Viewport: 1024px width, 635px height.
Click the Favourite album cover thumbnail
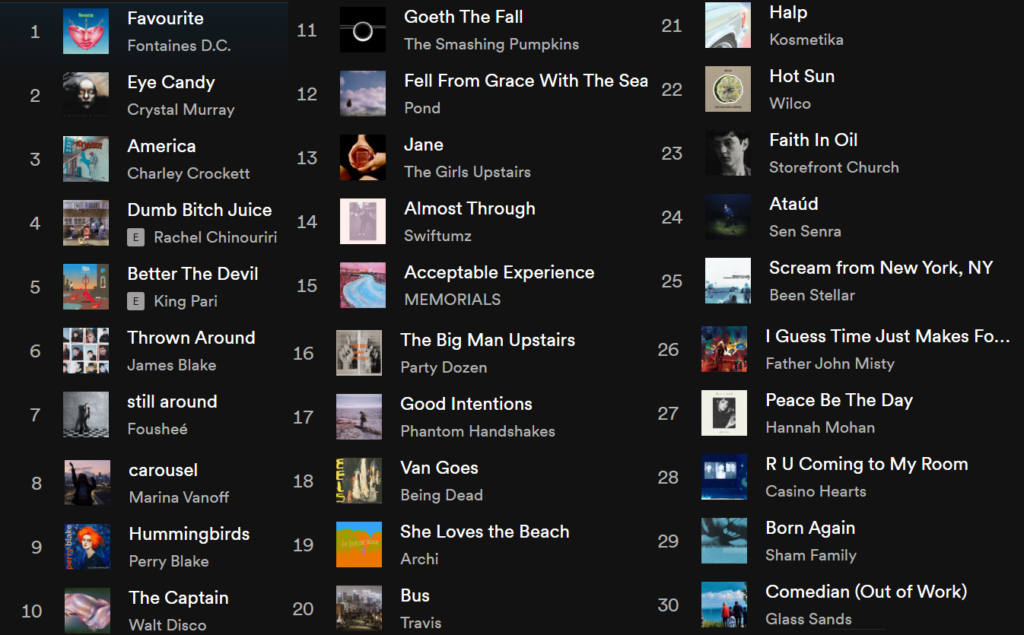pos(85,31)
